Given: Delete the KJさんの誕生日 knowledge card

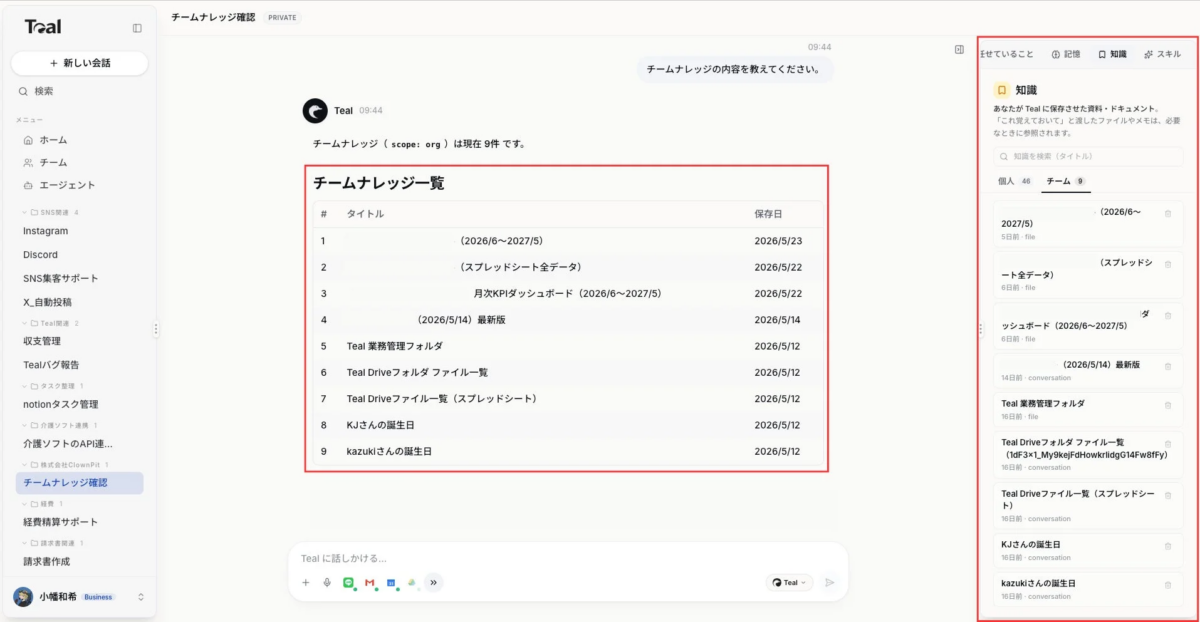Looking at the screenshot, I should [x=1168, y=546].
